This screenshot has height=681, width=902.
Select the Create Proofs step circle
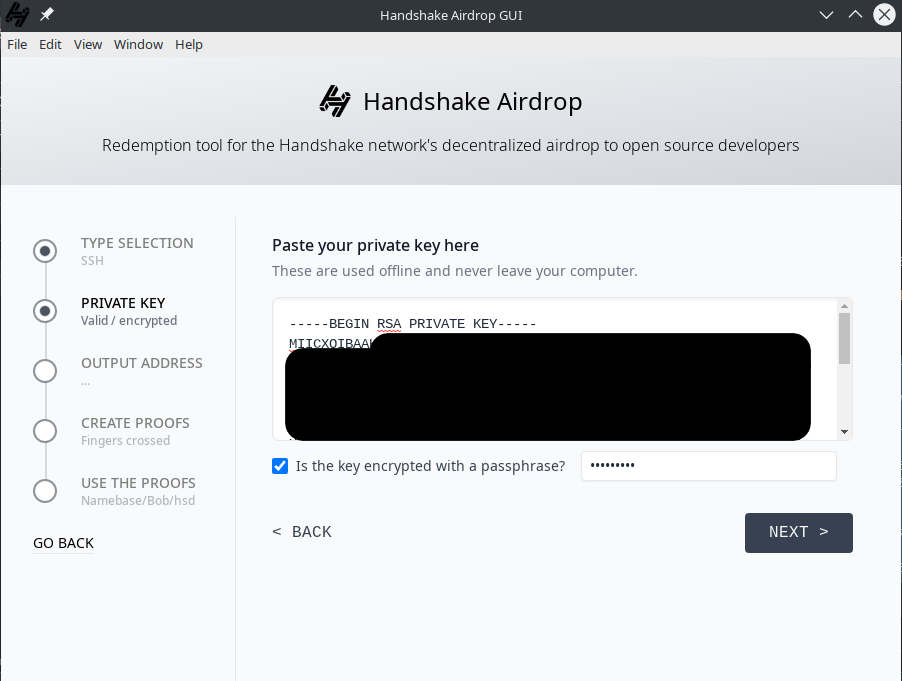[x=45, y=431]
